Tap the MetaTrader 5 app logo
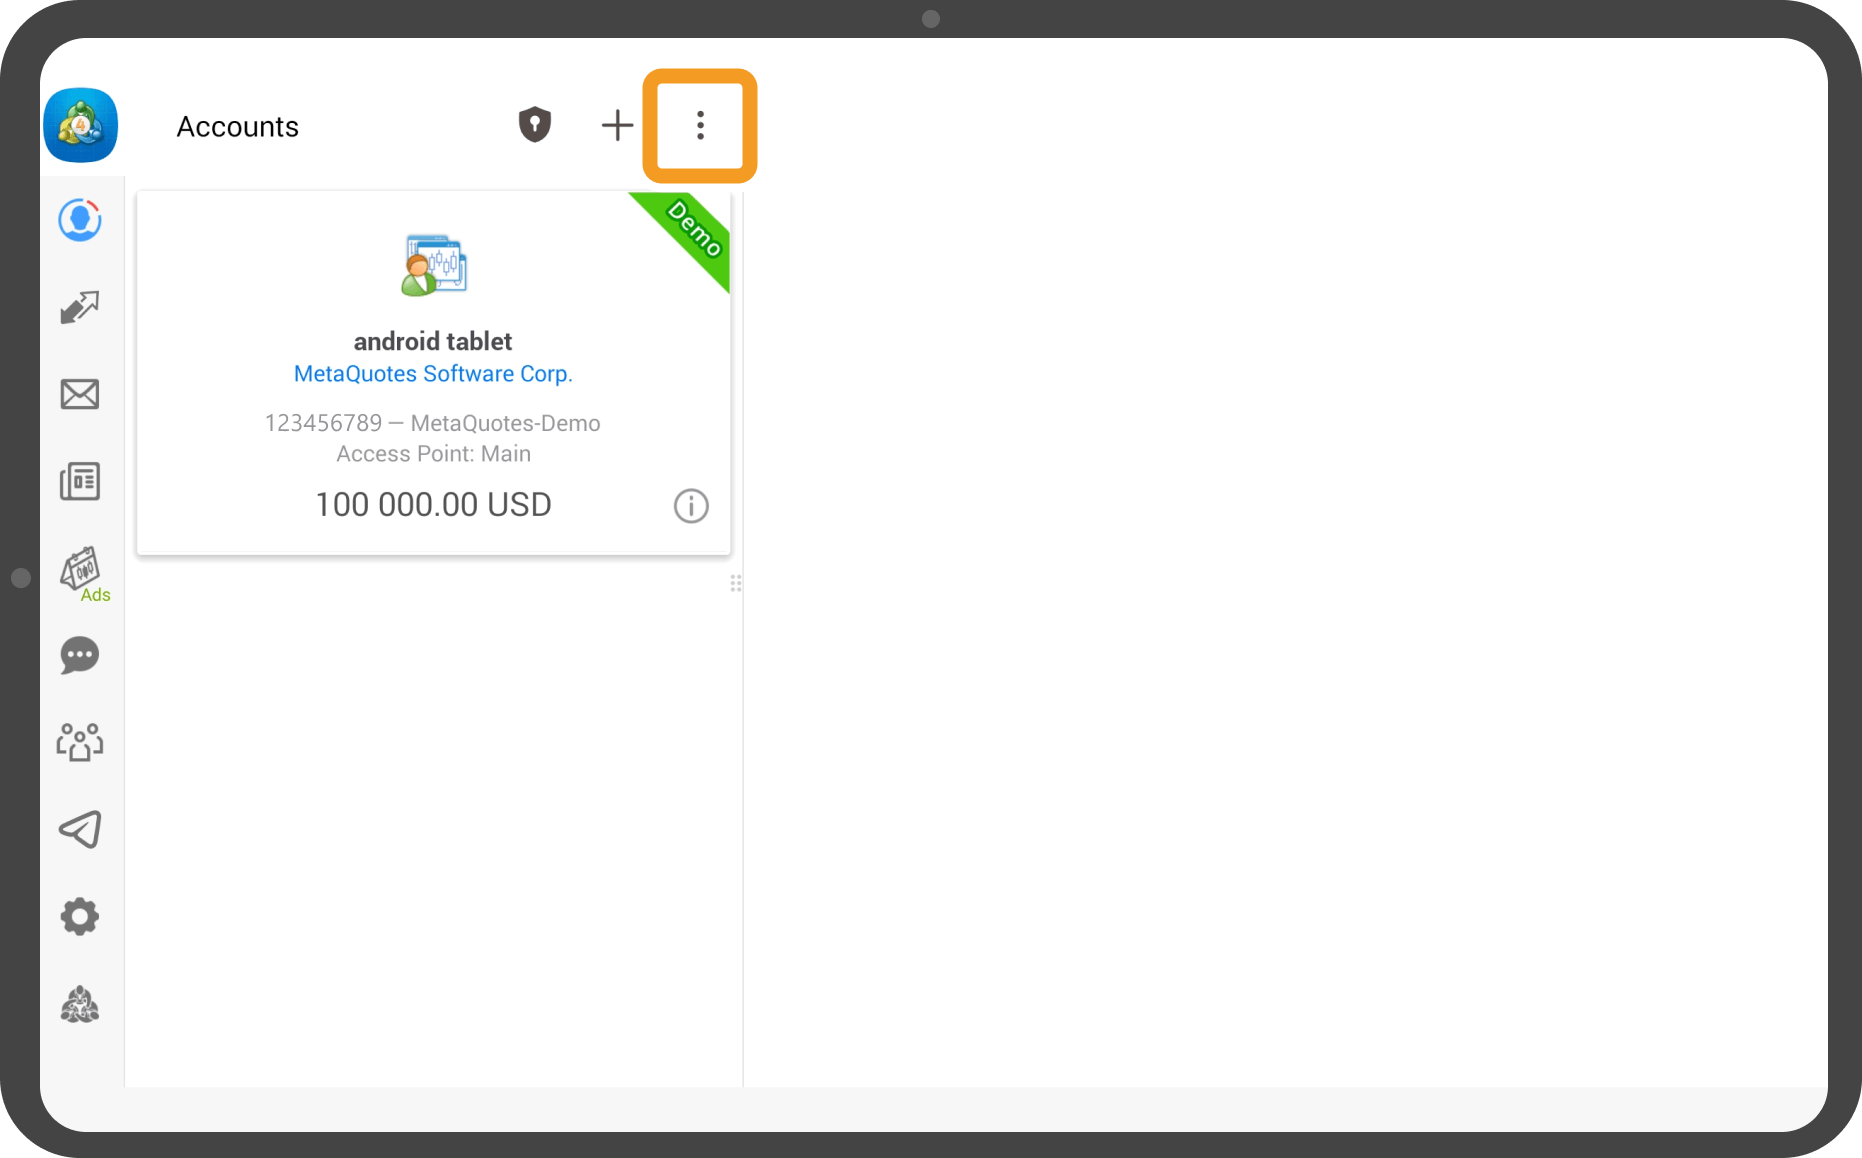 81,125
